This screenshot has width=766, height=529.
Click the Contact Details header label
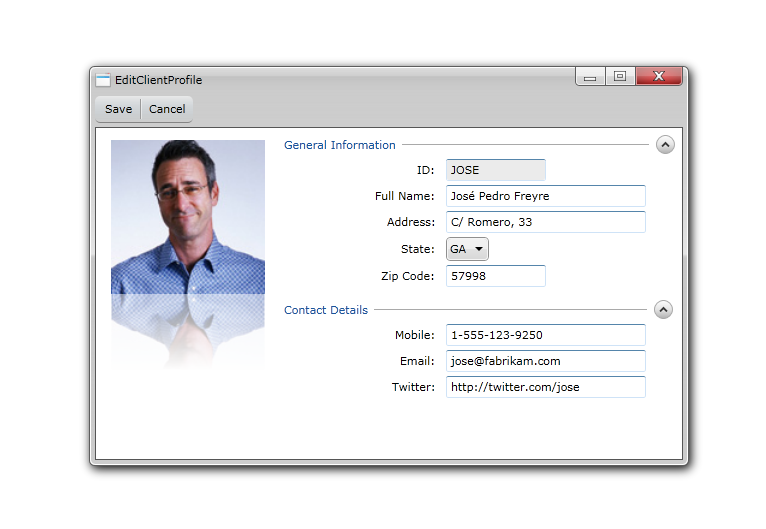coord(326,310)
